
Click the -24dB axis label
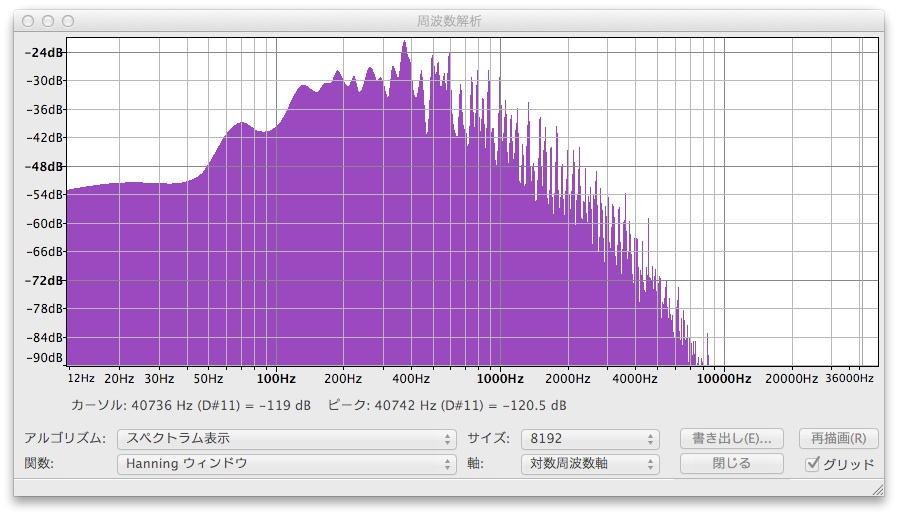click(45, 52)
